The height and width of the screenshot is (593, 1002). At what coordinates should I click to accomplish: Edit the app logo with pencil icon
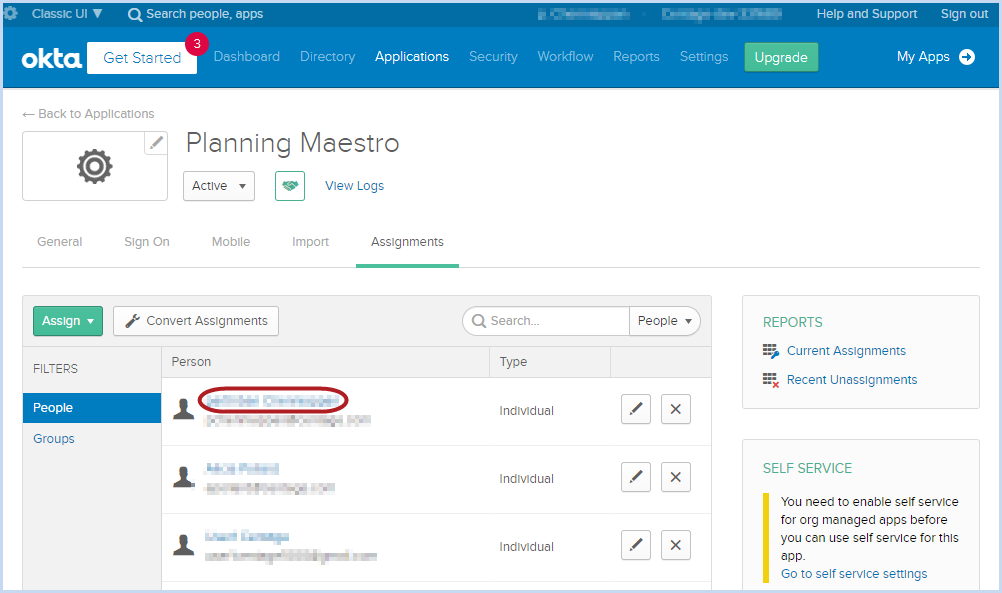point(156,143)
